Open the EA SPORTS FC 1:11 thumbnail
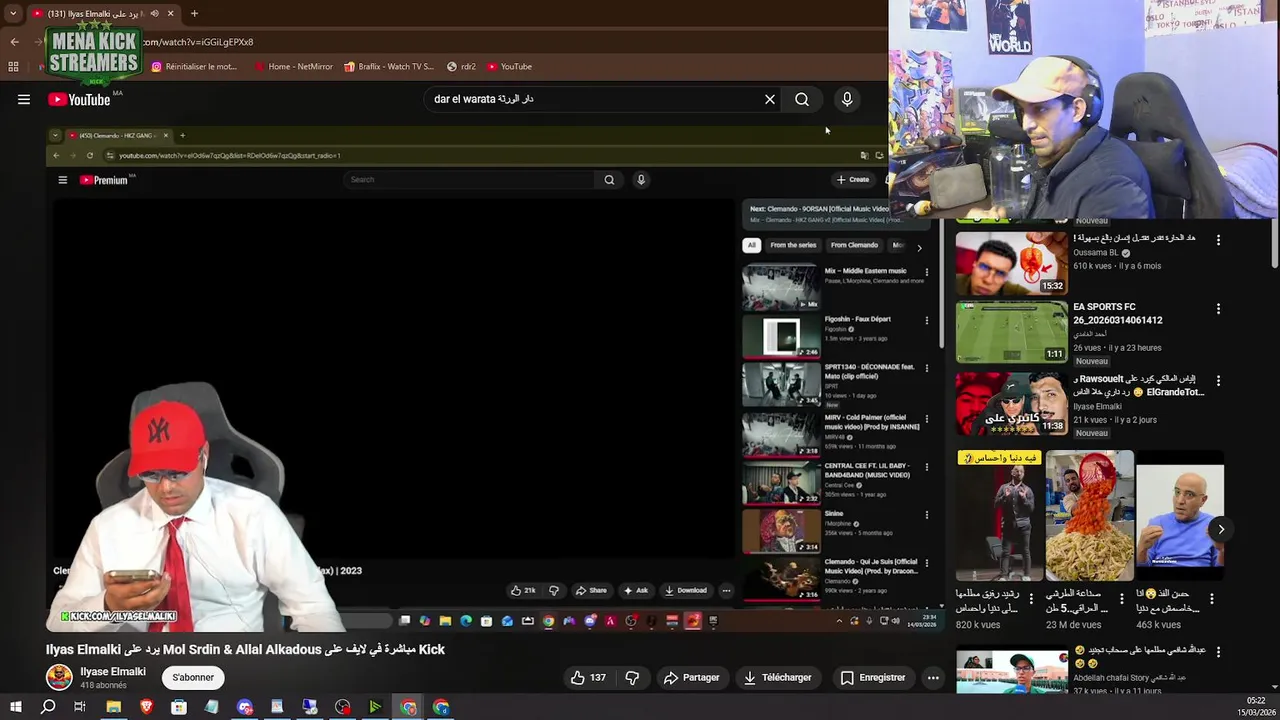This screenshot has width=1280, height=720. (1012, 332)
